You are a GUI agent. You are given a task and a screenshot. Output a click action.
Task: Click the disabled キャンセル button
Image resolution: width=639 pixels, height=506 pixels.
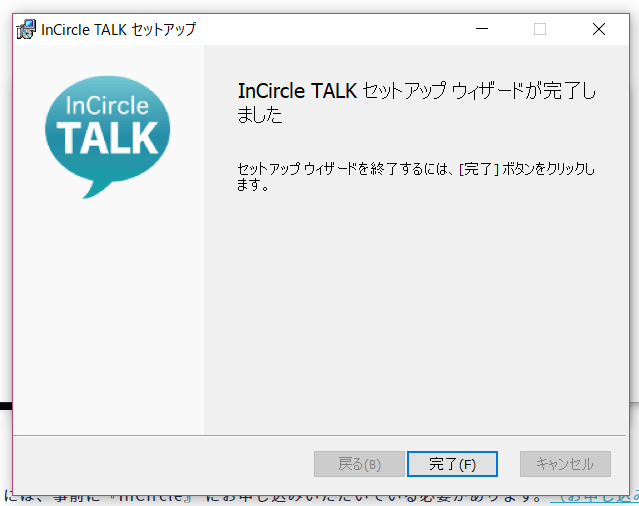click(565, 464)
